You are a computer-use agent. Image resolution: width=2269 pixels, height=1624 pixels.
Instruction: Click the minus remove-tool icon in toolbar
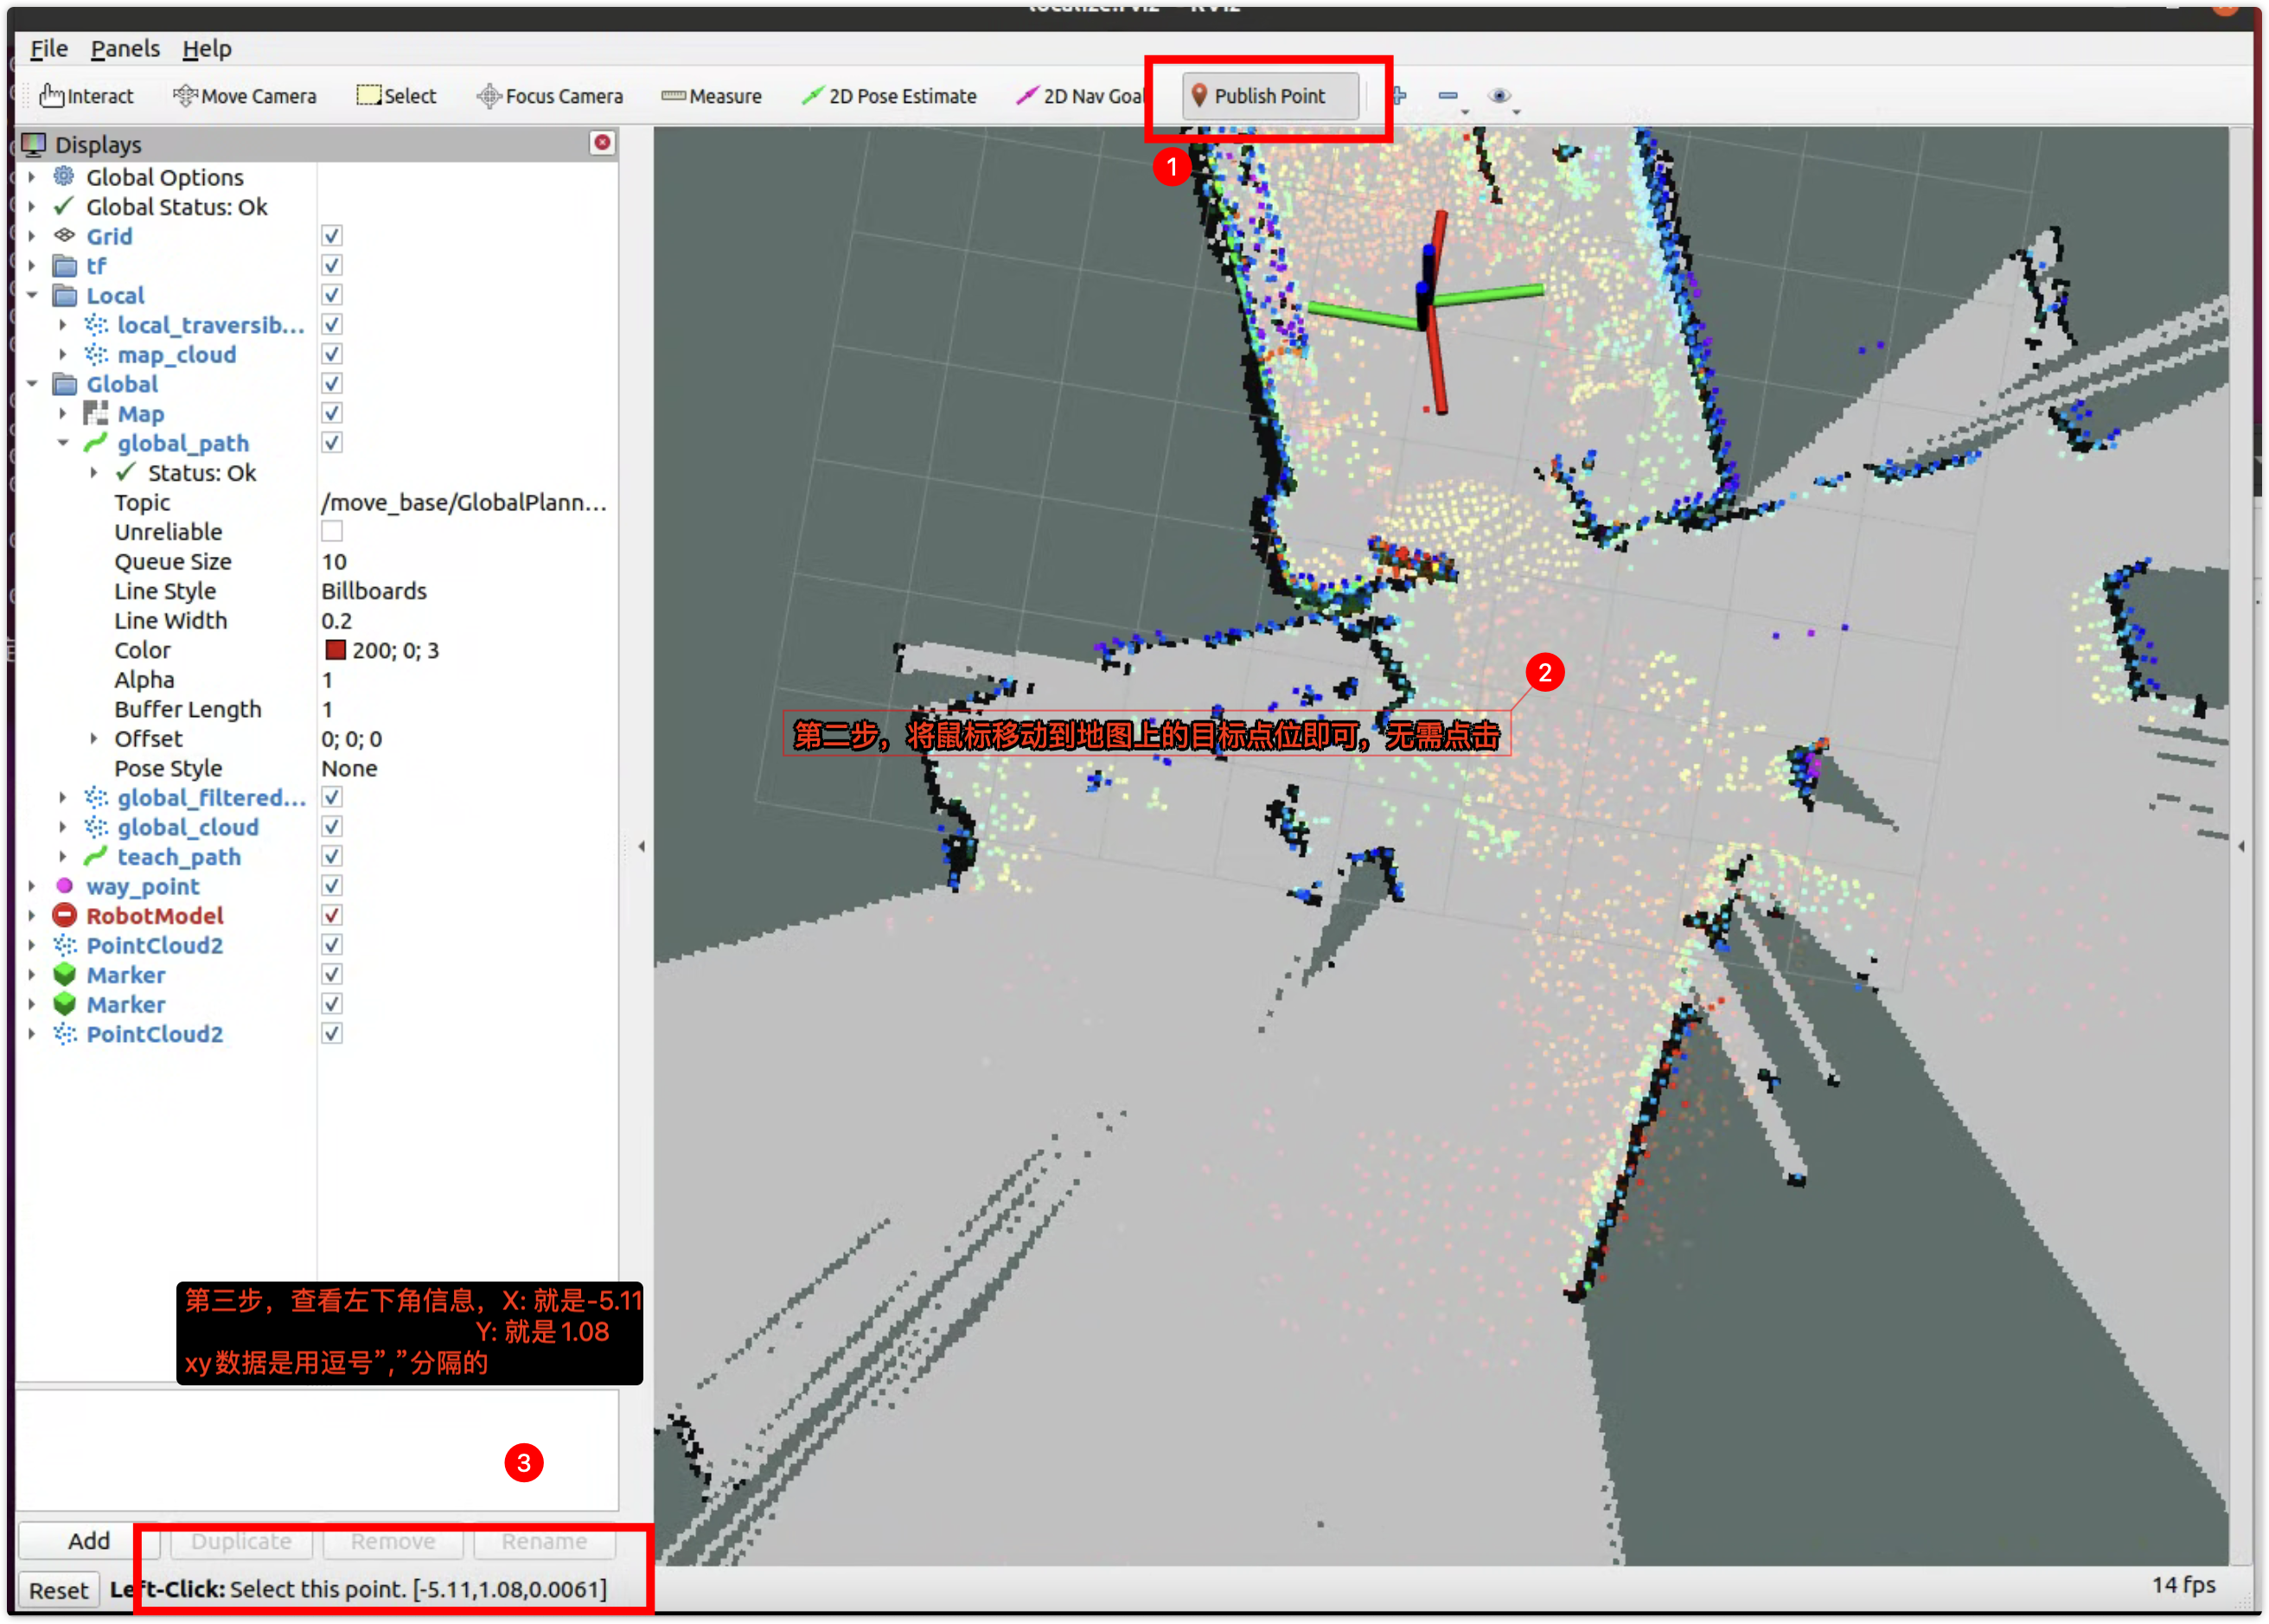(x=1447, y=96)
